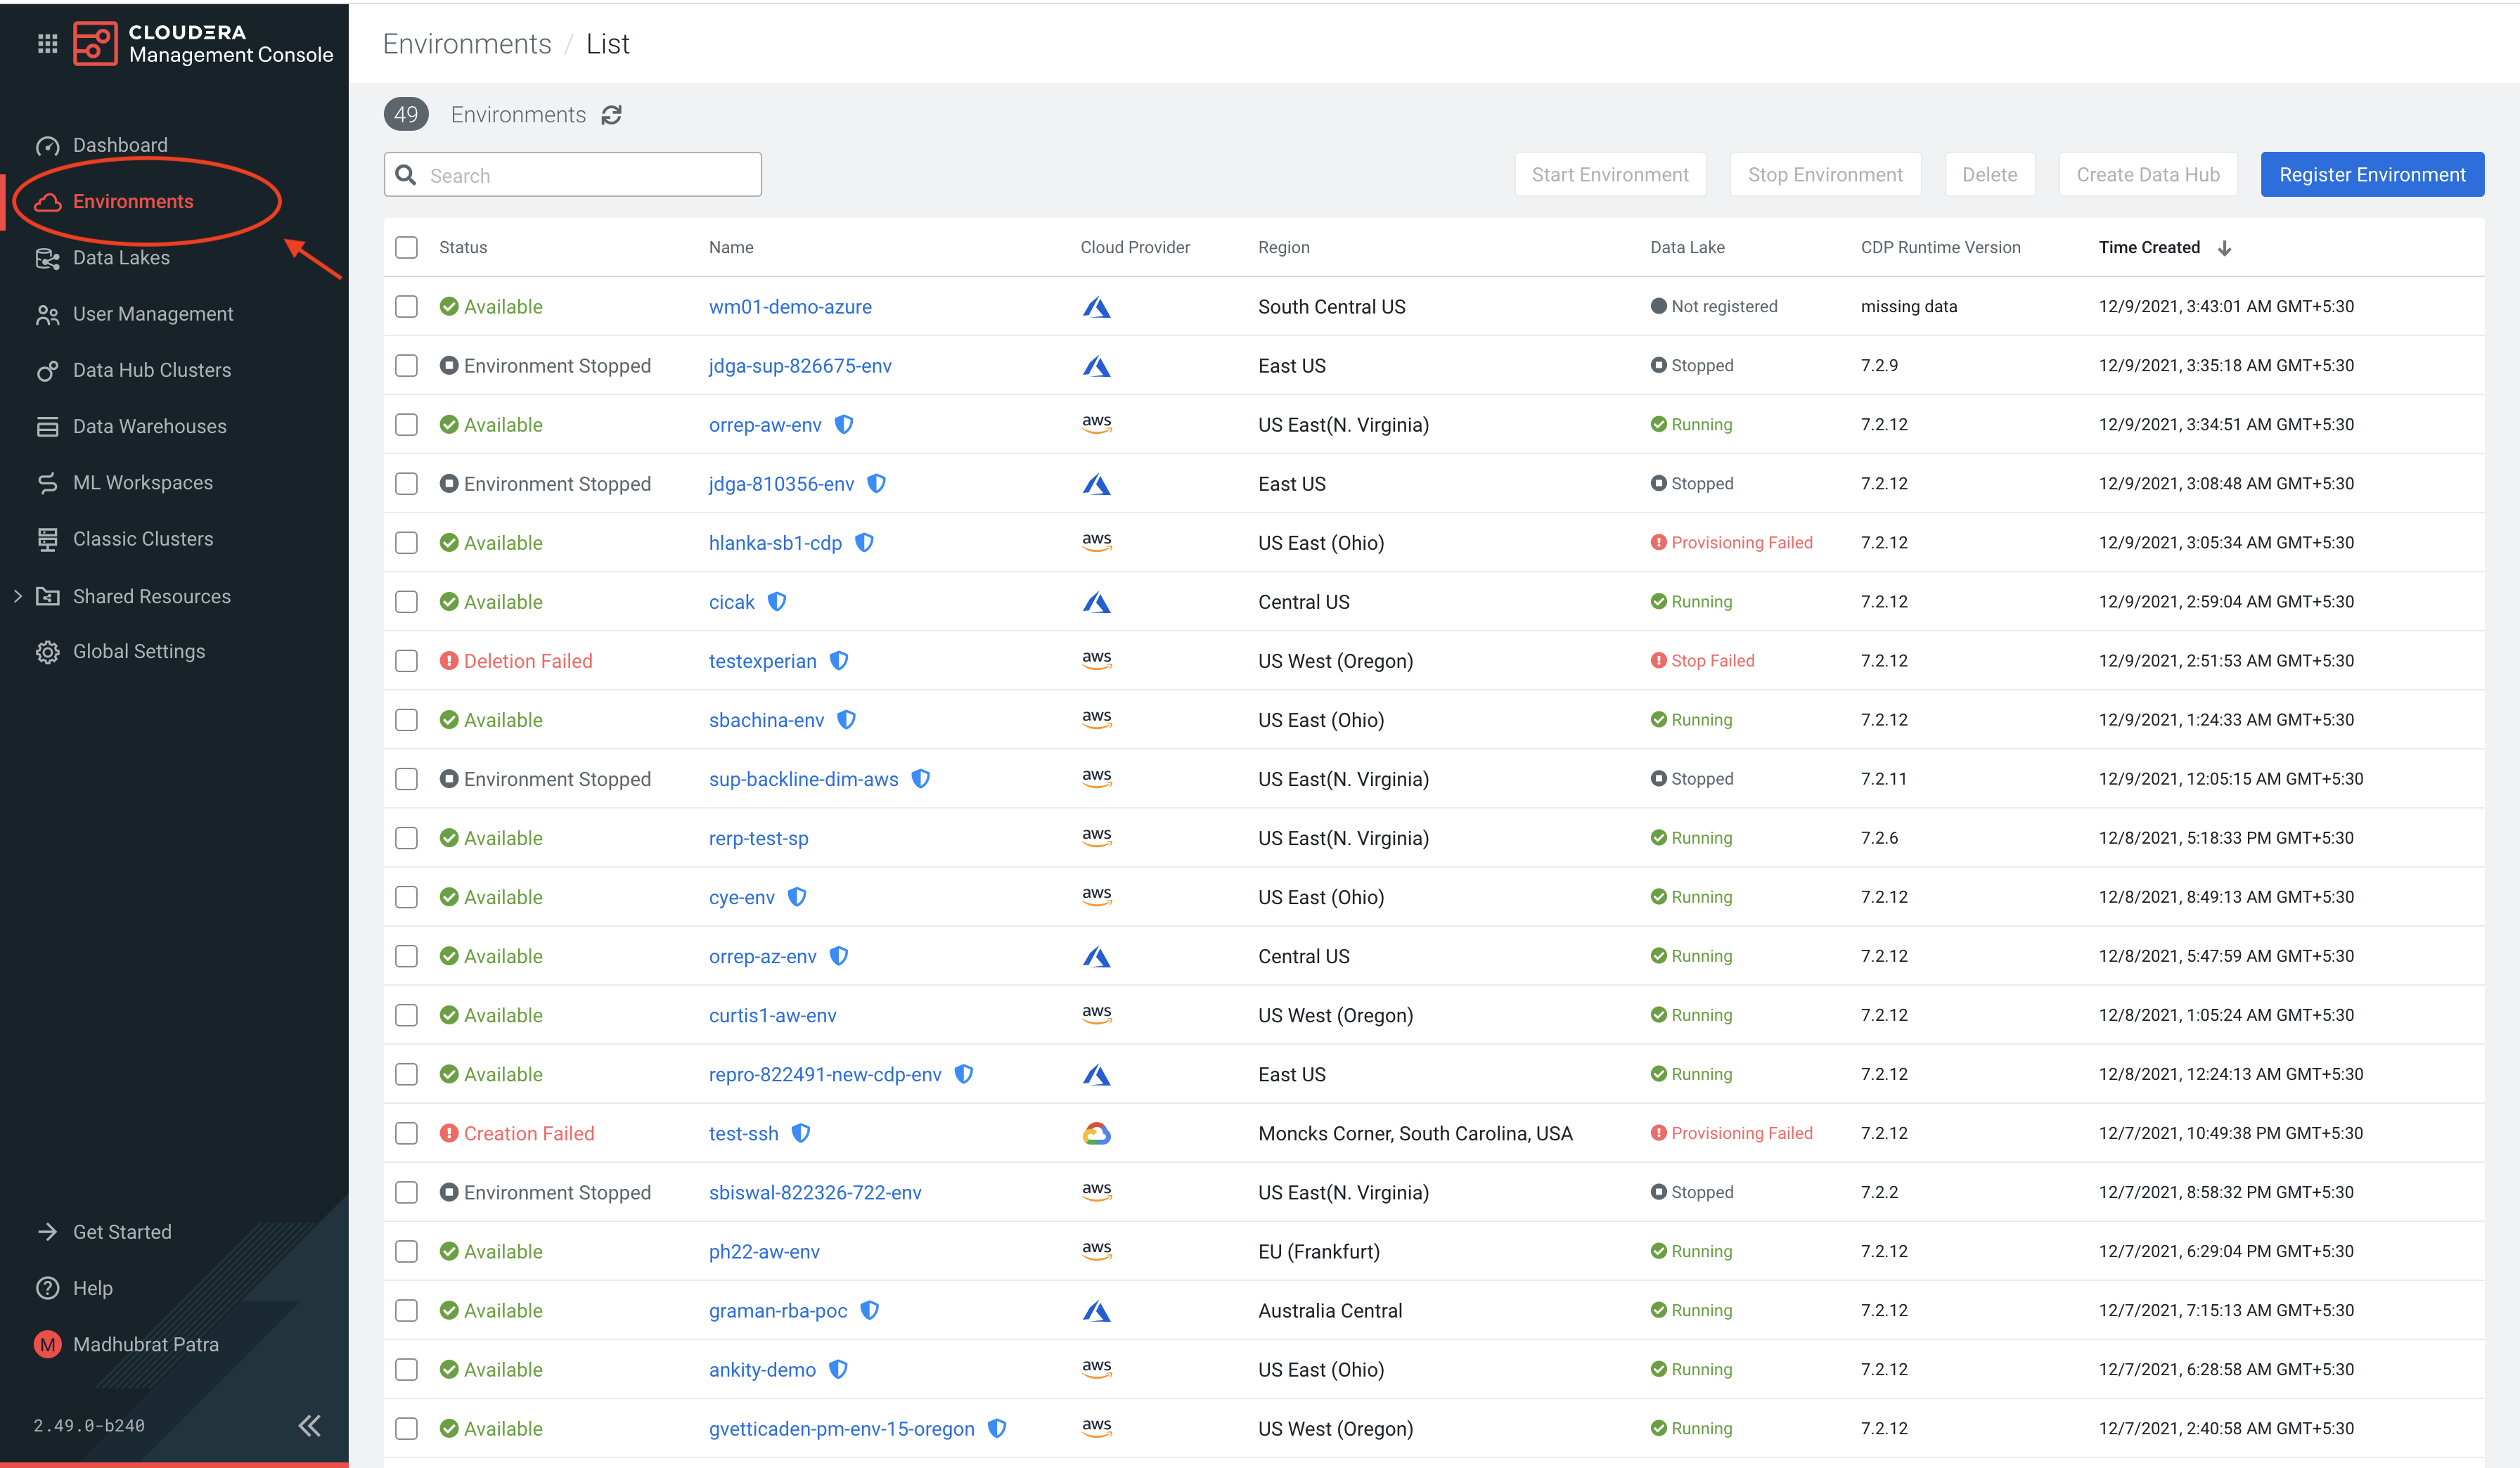
Task: Check the select-all checkbox in header
Action: click(406, 247)
